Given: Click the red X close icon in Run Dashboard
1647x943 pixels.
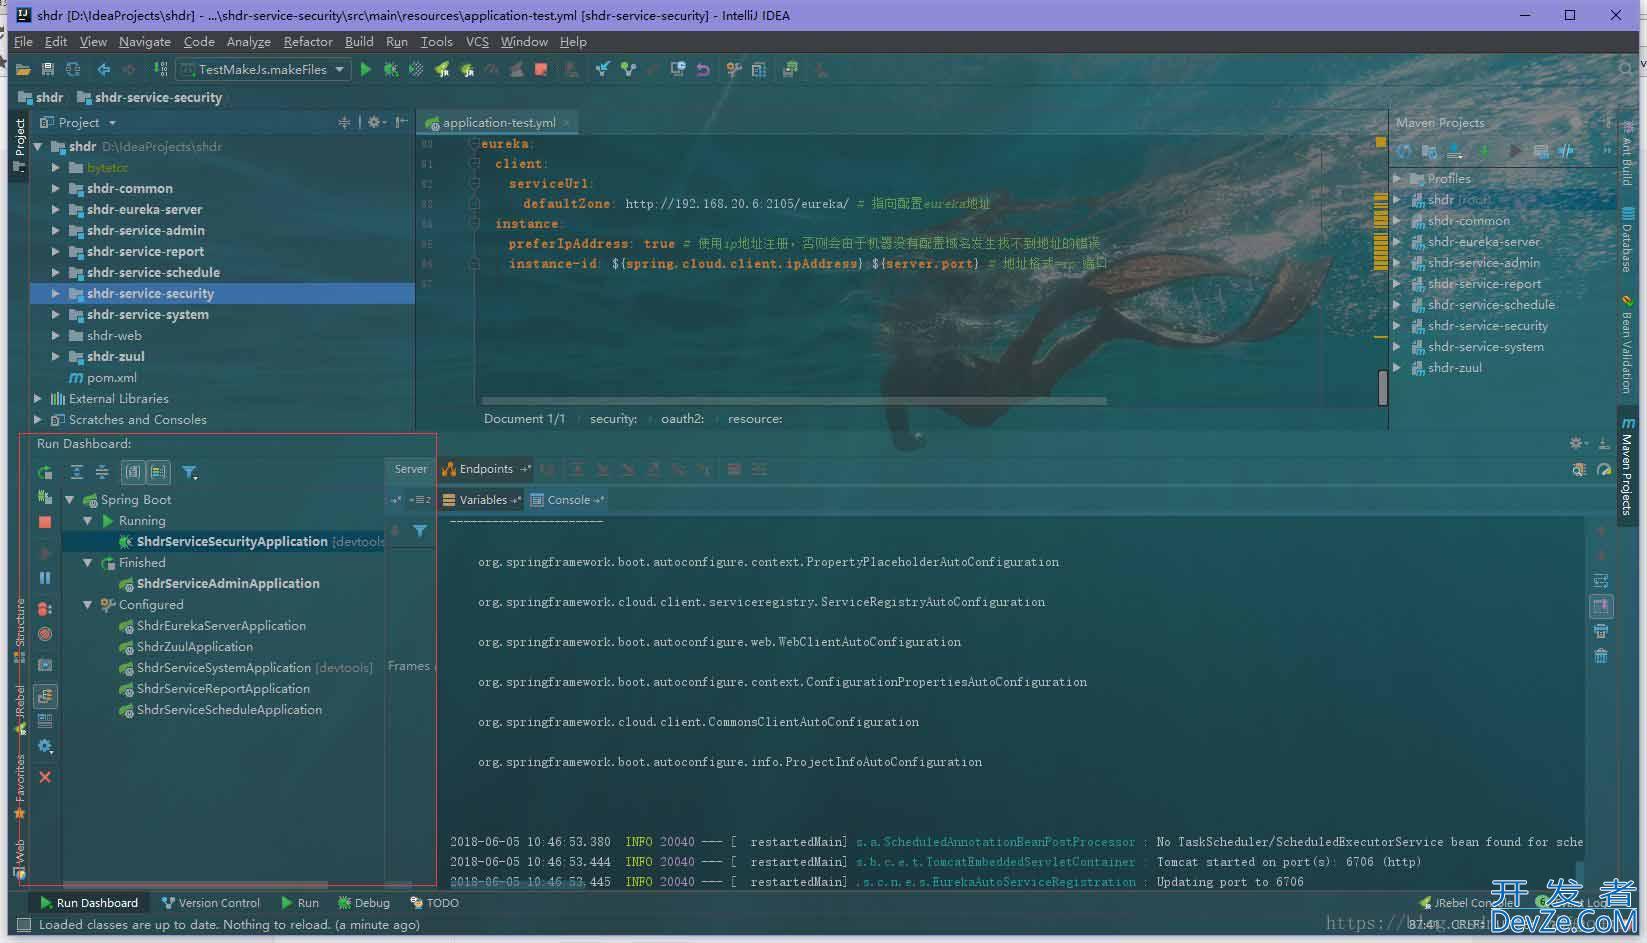Looking at the screenshot, I should [45, 777].
